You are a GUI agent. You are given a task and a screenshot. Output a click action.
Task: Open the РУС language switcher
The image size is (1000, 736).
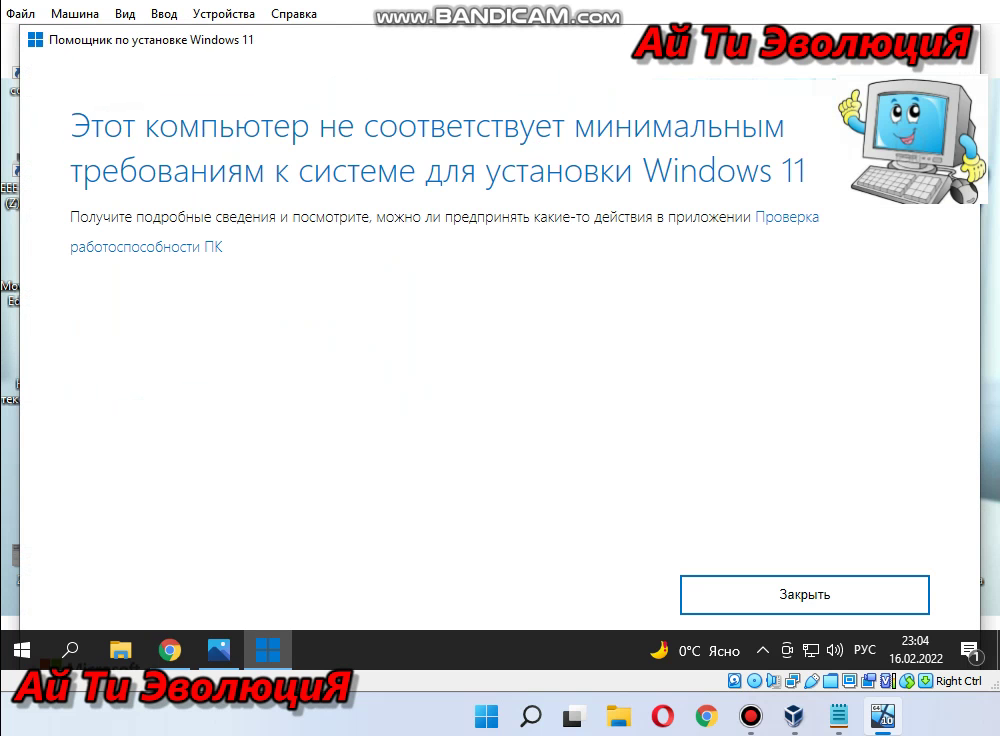864,650
